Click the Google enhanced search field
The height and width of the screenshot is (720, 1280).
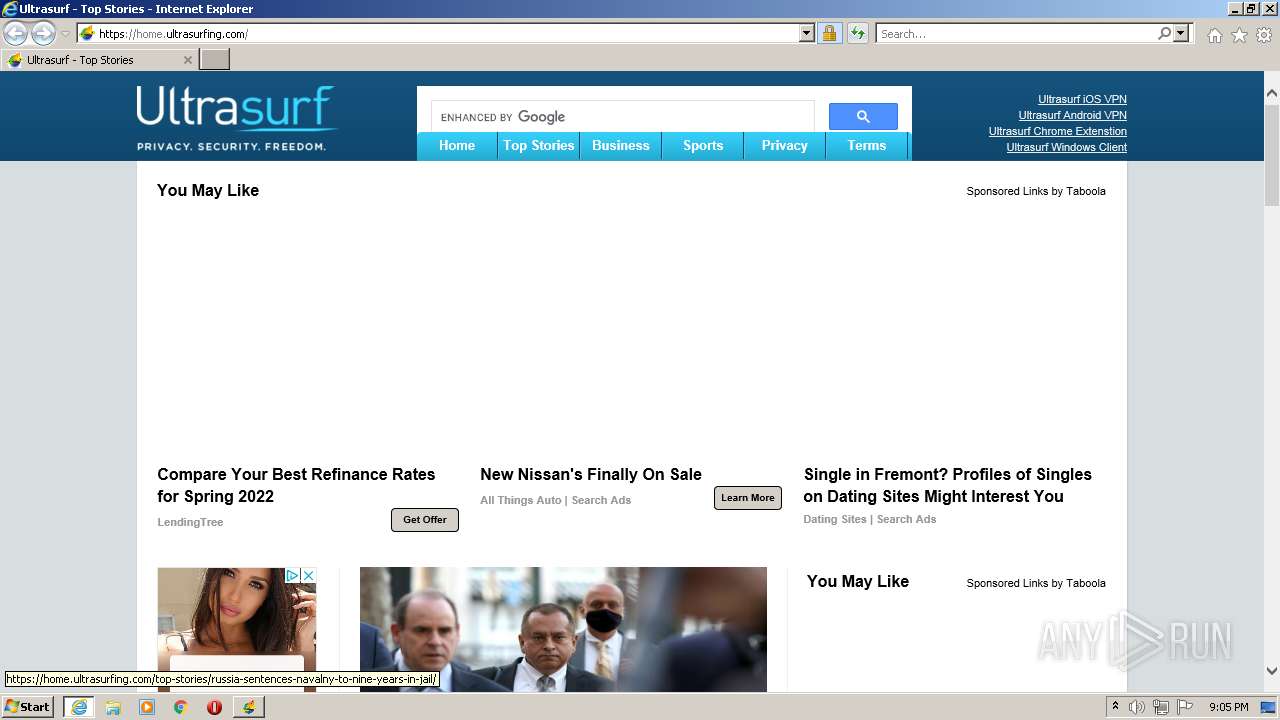(x=624, y=117)
